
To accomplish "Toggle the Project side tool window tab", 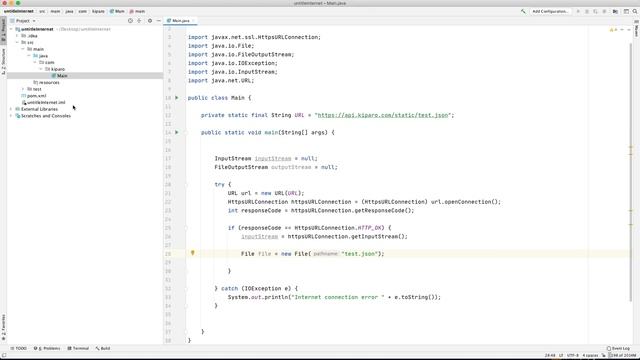I will (3, 31).
